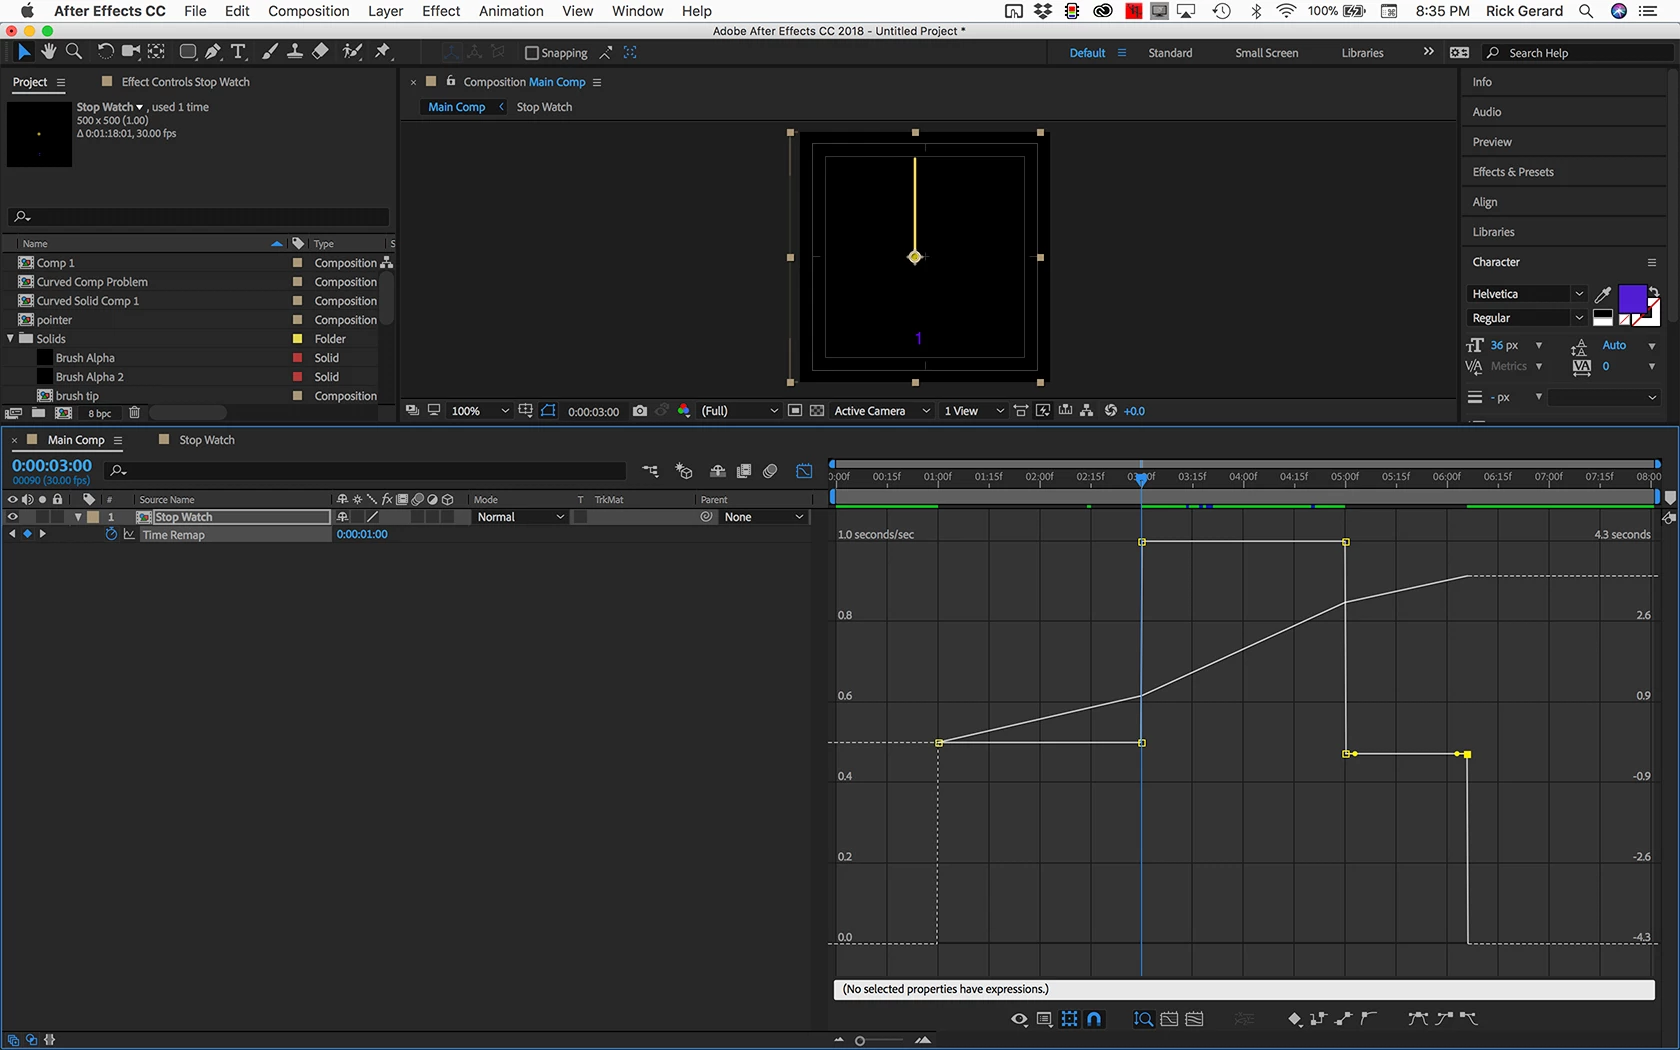Click the trash icon in Project panel

pos(134,413)
